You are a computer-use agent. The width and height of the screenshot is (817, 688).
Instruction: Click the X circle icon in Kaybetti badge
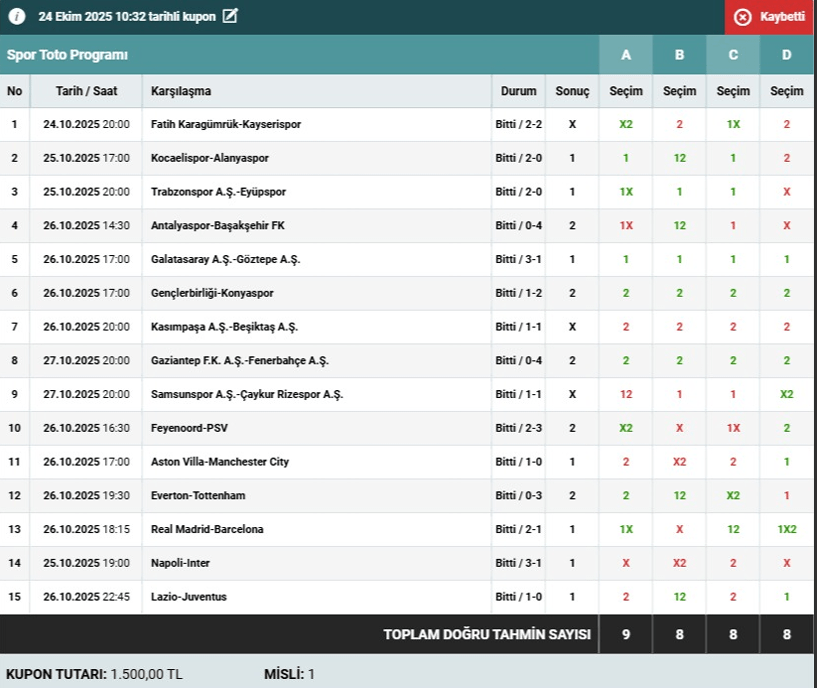742,17
